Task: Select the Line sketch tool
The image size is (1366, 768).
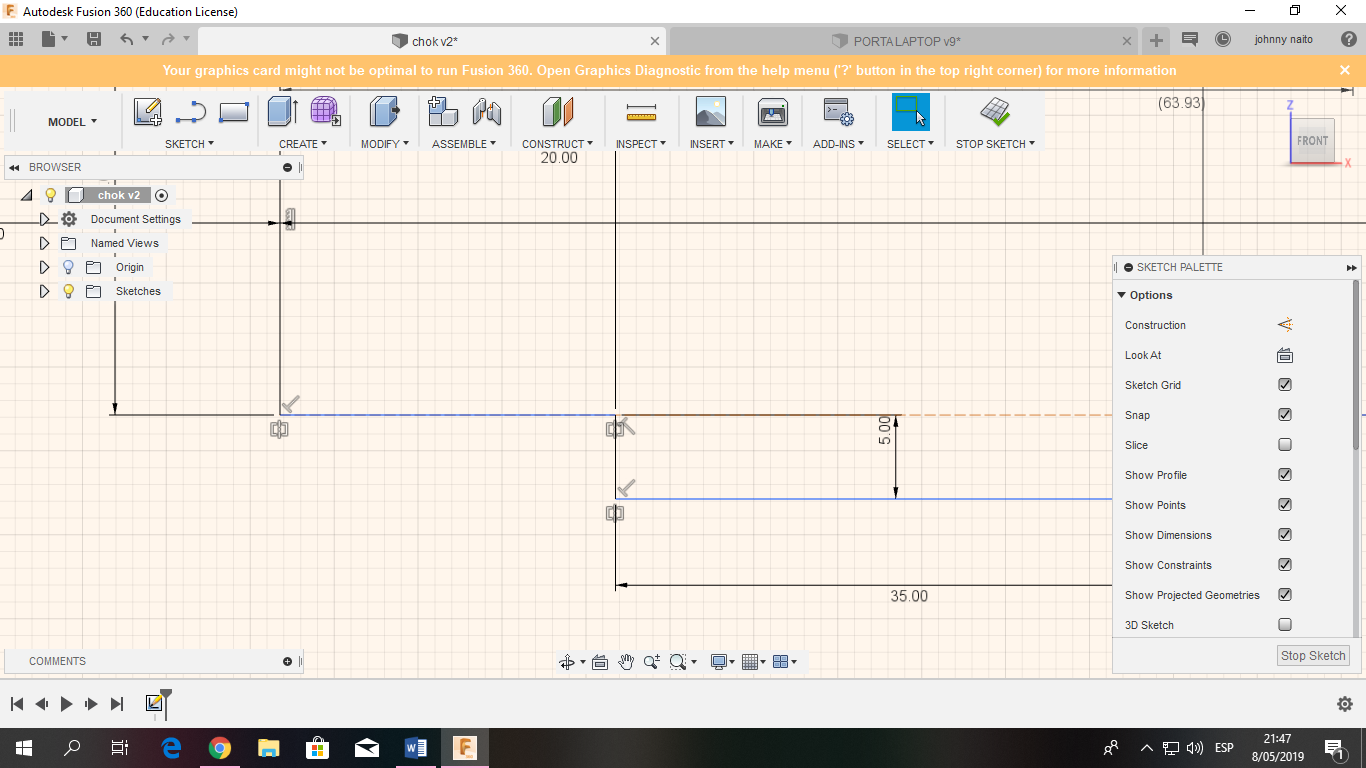Action: click(x=191, y=112)
